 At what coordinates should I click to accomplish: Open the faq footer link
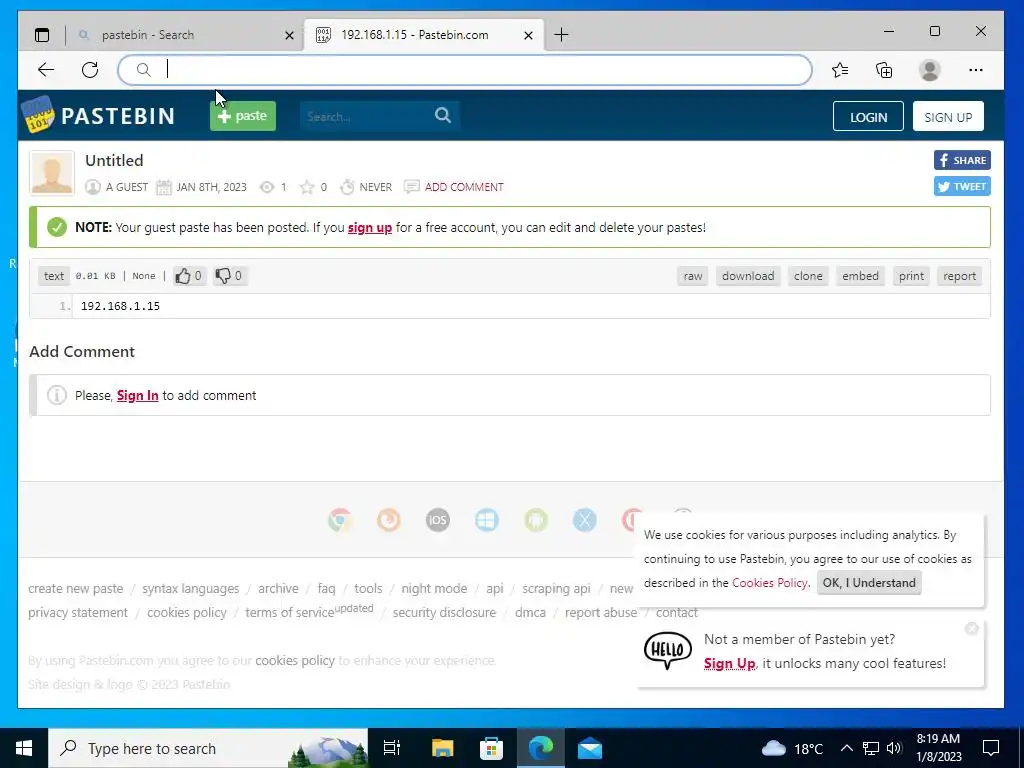(x=327, y=588)
